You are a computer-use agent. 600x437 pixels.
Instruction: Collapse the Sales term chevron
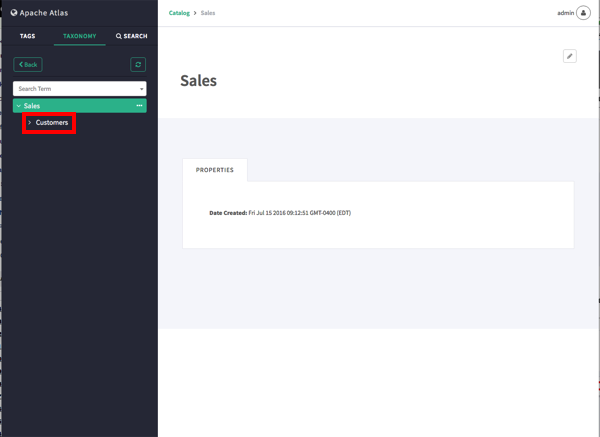pyautogui.click(x=18, y=106)
